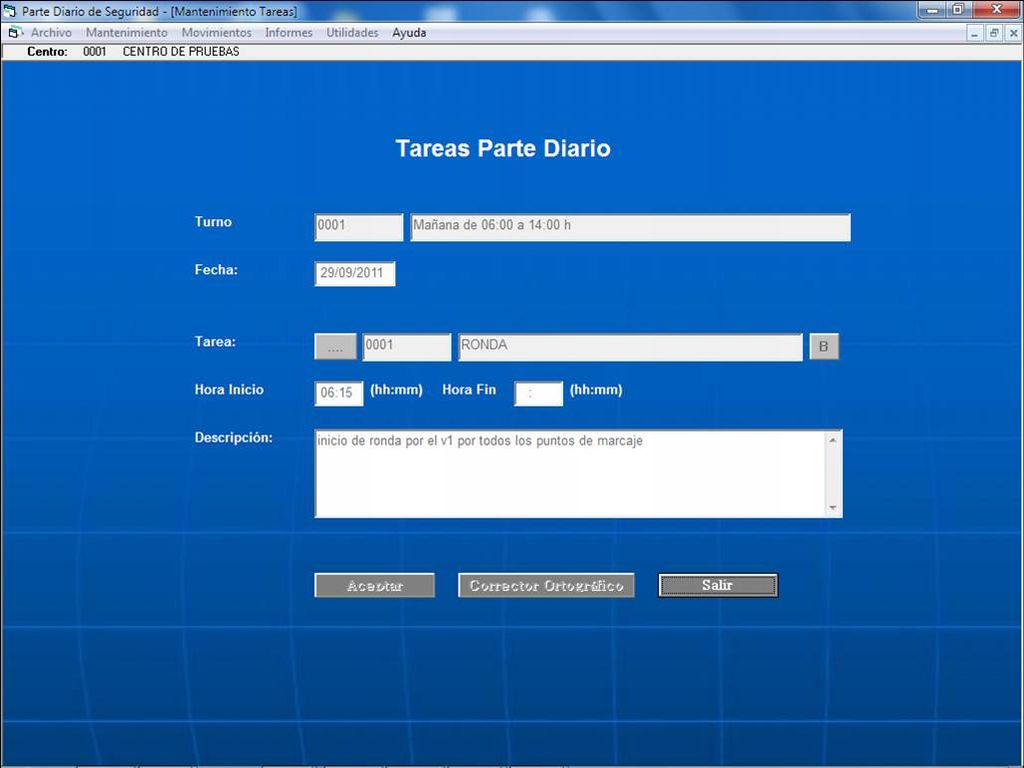Open the Ayuda menu
Screen dimensions: 1024x768
(409, 33)
